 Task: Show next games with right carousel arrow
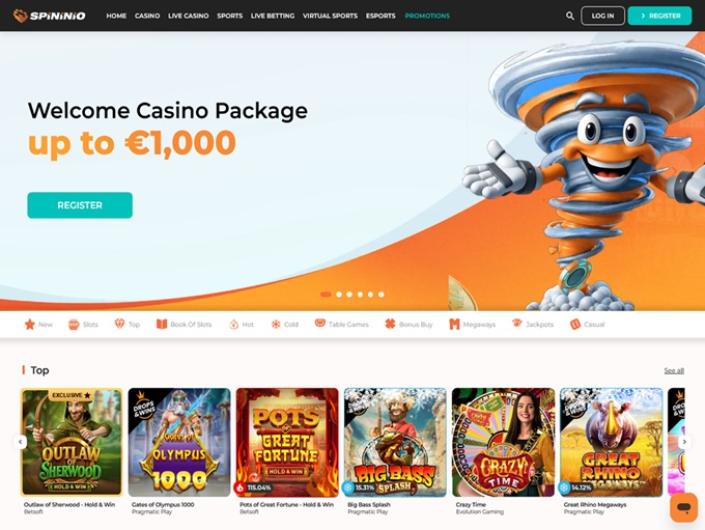684,442
